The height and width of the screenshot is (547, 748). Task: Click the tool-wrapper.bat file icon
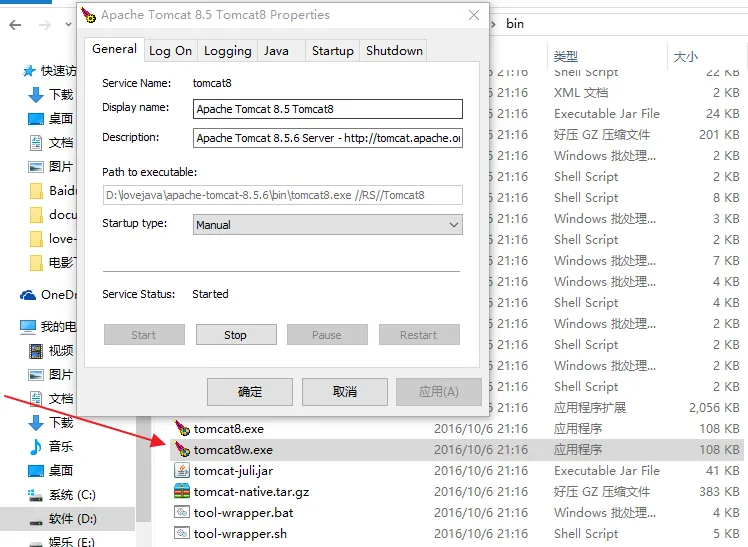(x=182, y=512)
